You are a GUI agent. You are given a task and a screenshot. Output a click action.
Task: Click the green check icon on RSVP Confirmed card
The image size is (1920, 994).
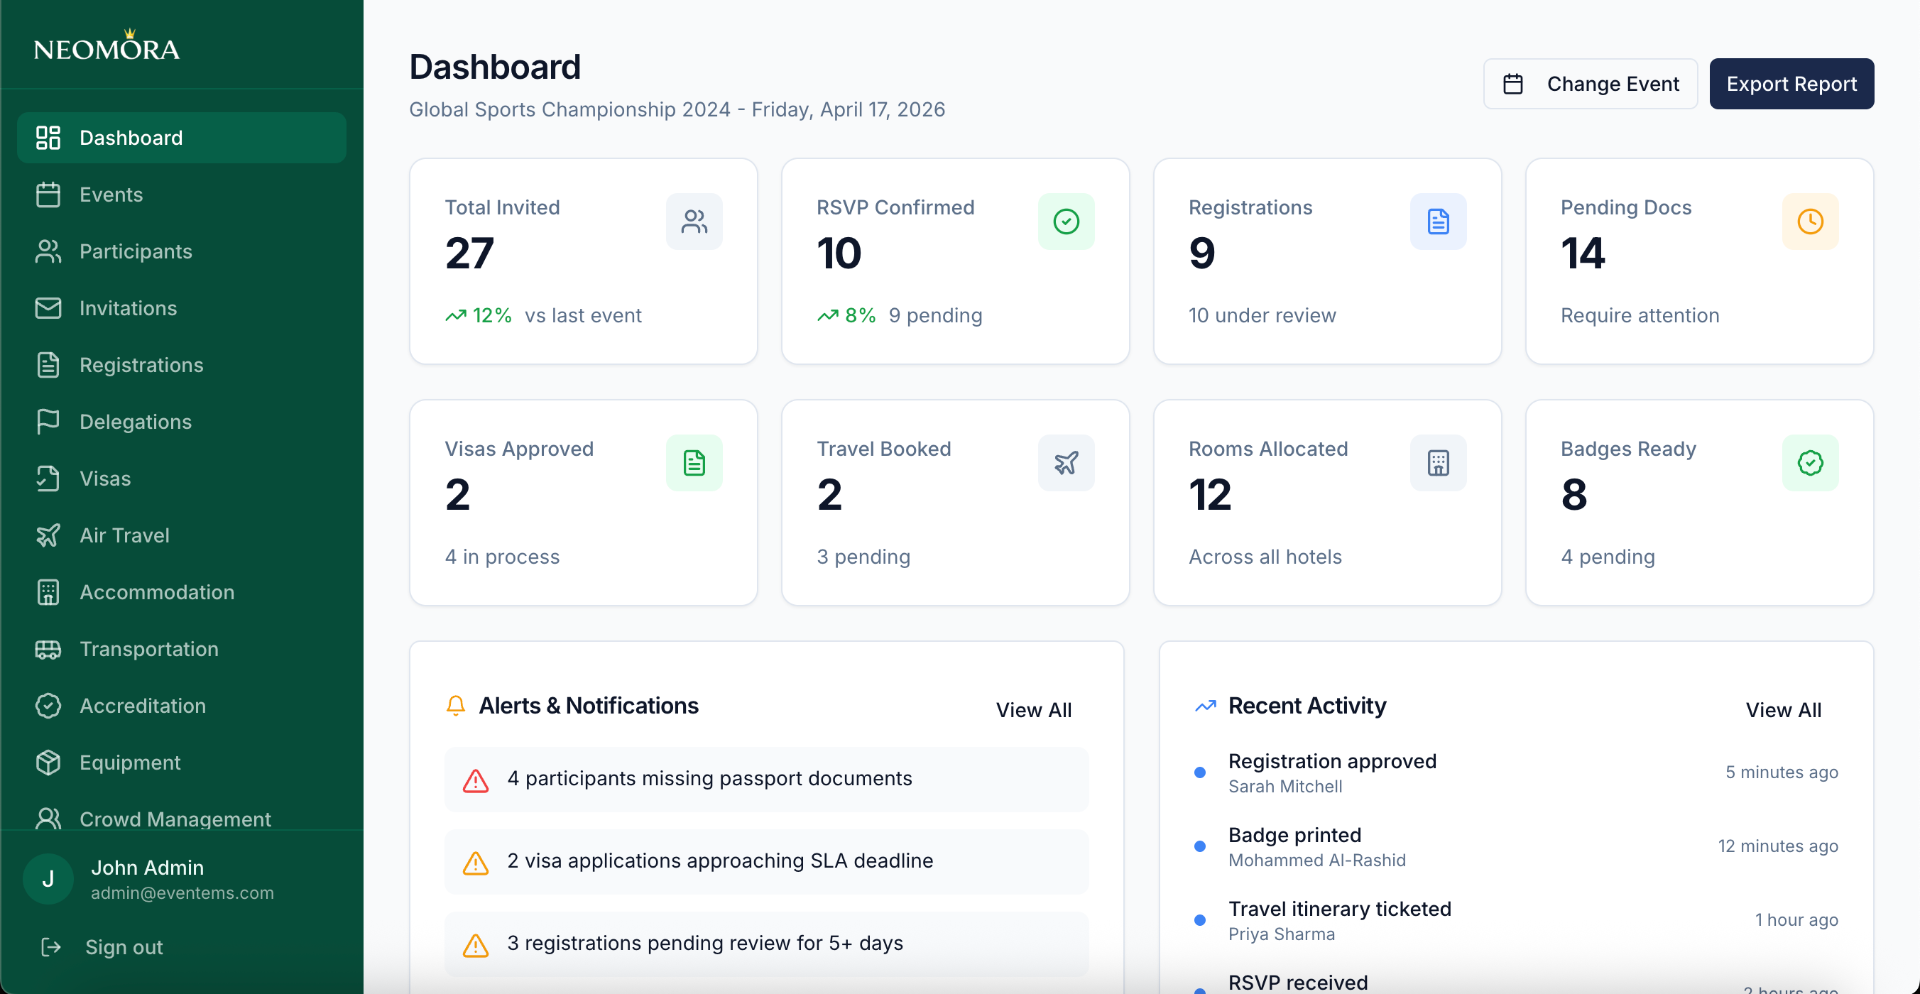(1066, 221)
